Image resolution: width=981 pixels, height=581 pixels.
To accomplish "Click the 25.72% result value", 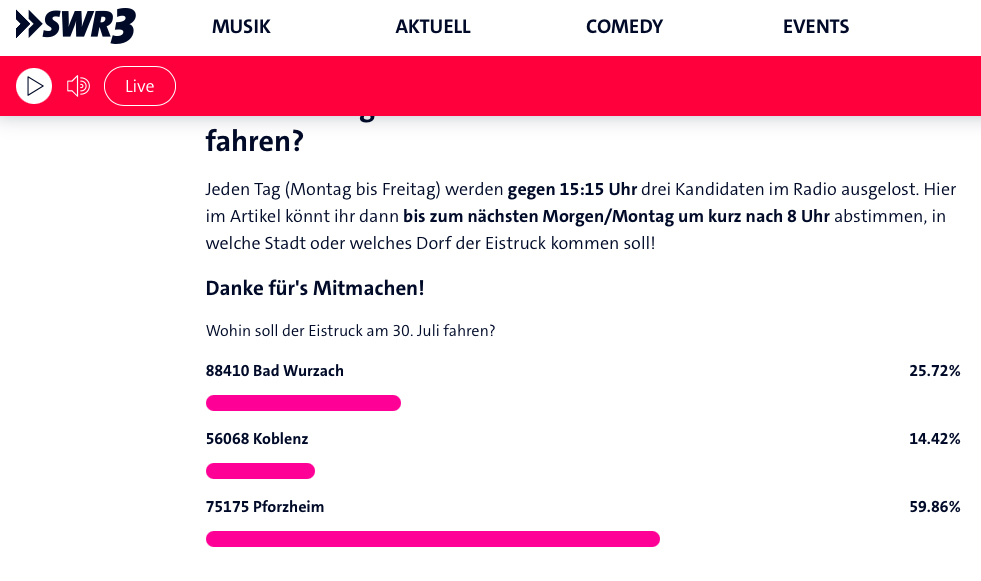I will [934, 371].
